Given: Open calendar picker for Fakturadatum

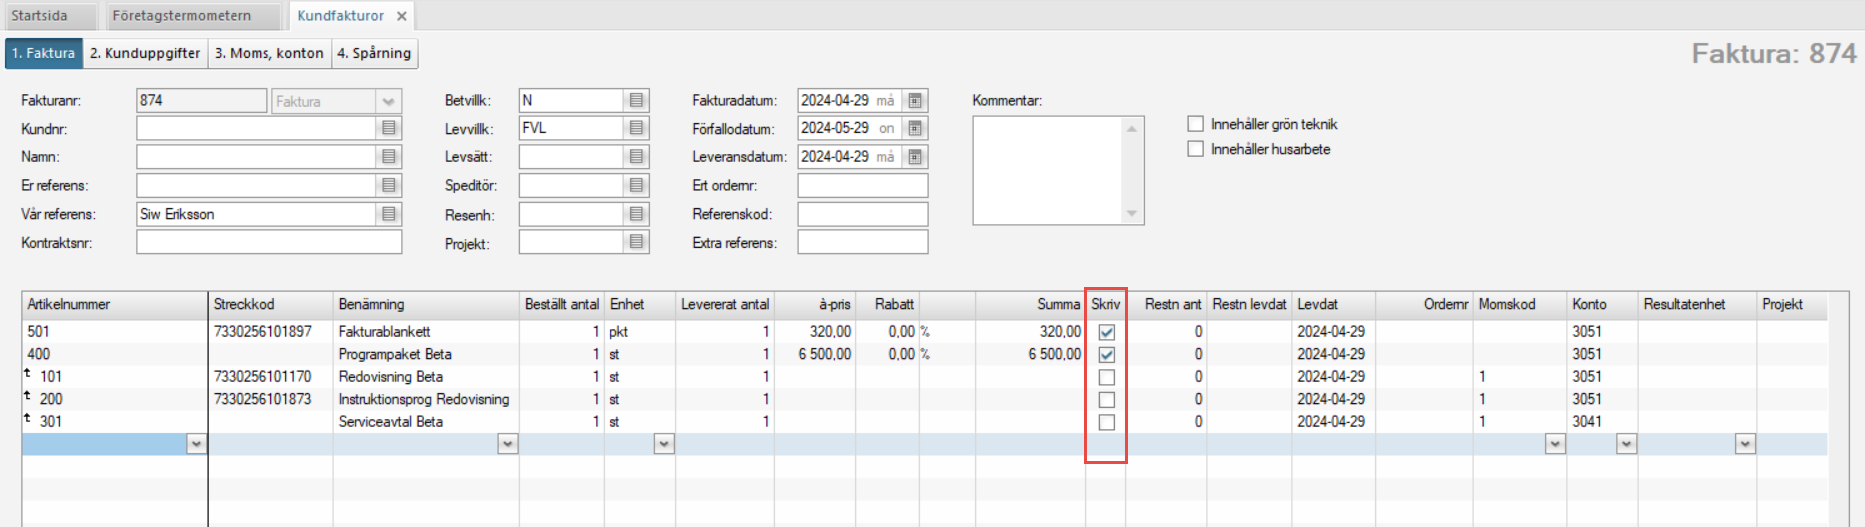Looking at the screenshot, I should (915, 100).
